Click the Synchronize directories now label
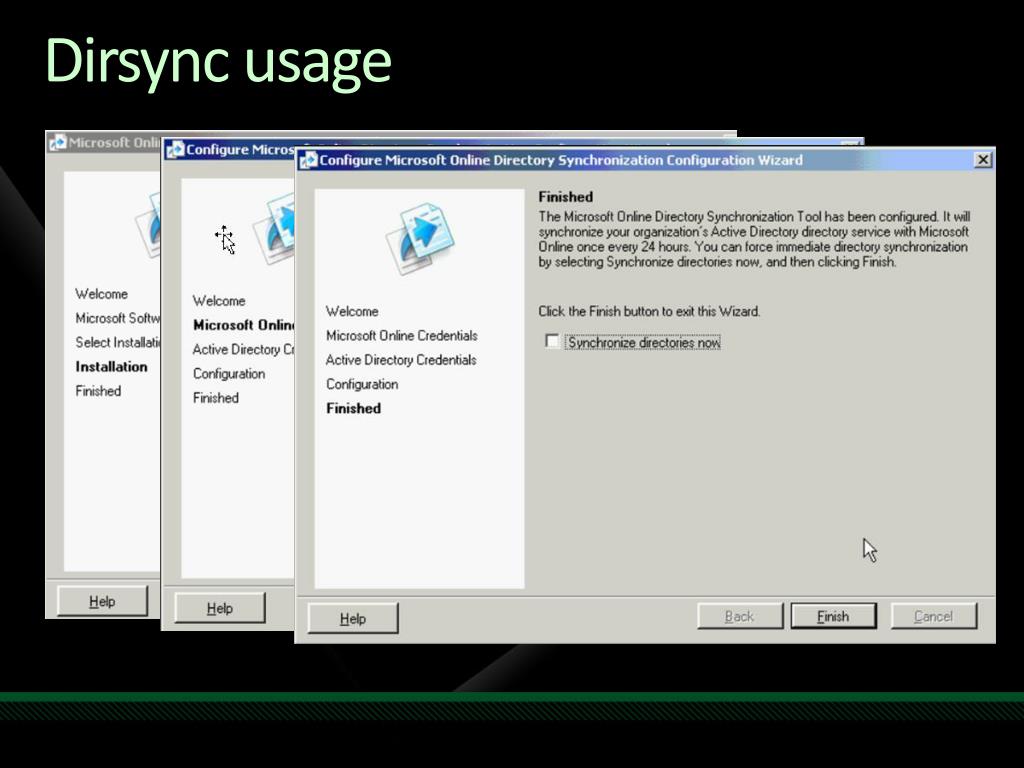 [x=643, y=342]
